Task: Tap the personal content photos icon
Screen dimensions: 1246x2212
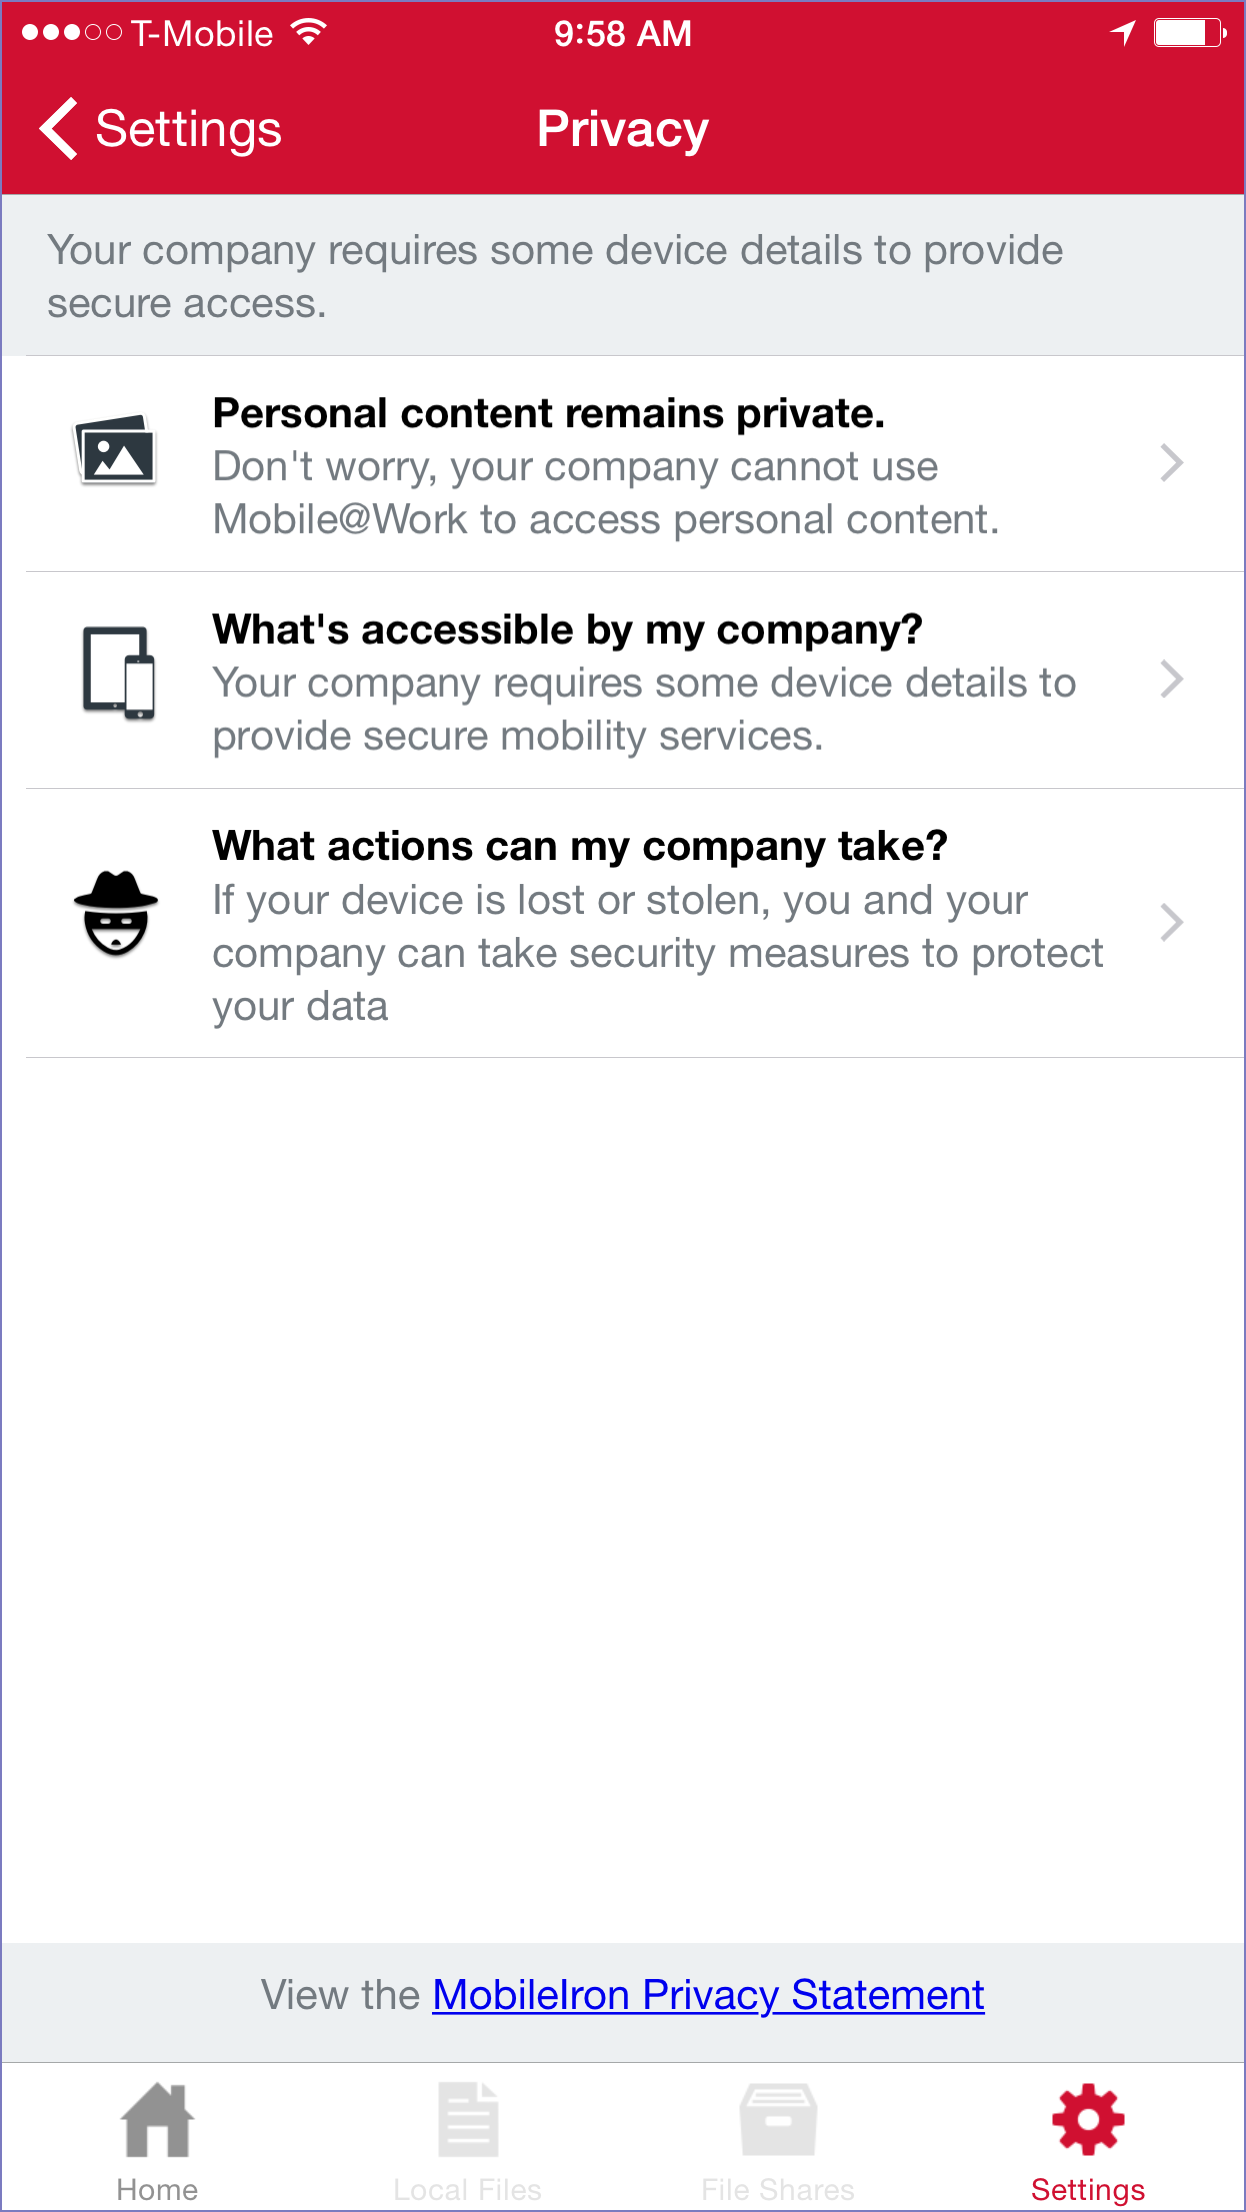Action: 117,450
